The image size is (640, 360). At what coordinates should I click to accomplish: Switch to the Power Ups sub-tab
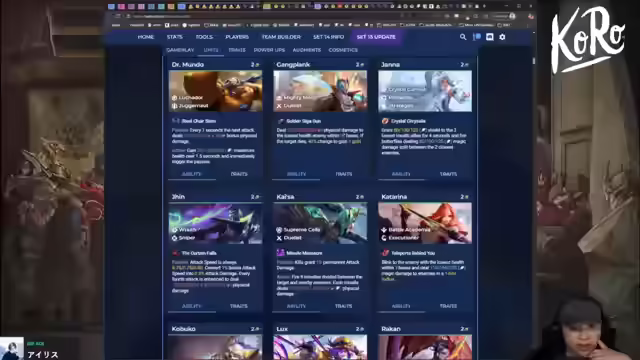pos(269,50)
